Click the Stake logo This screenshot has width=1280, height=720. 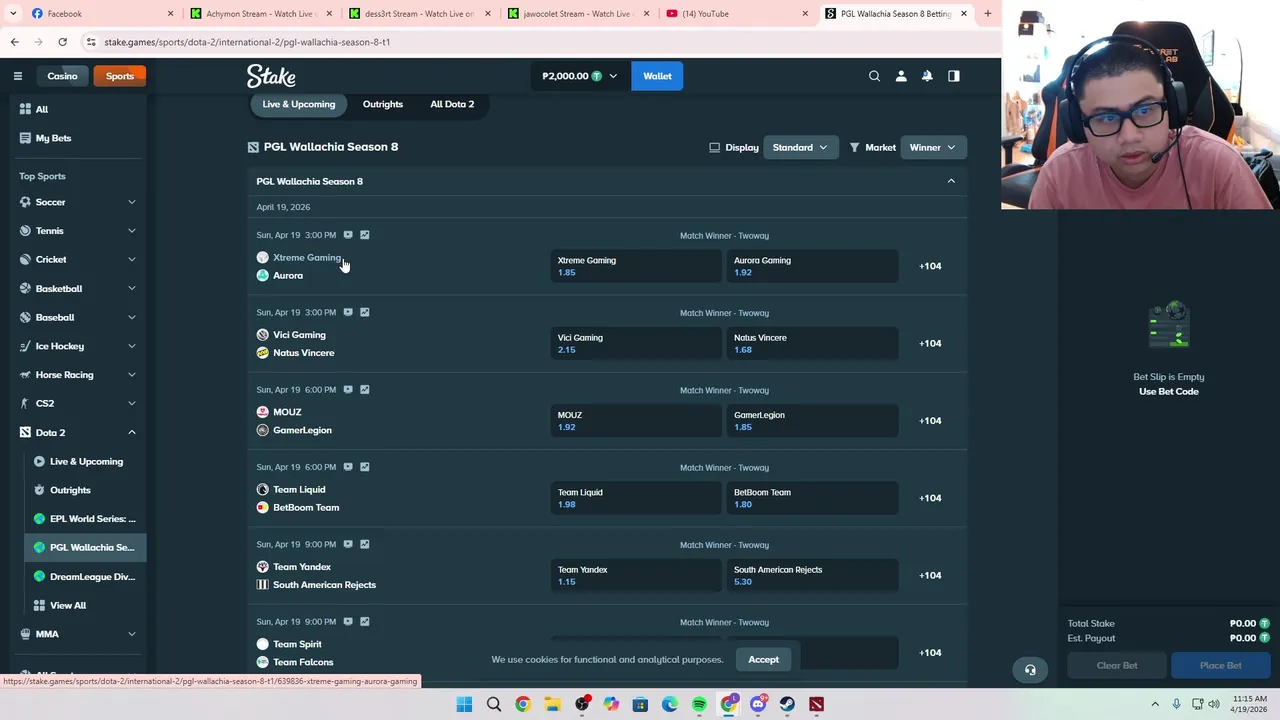(271, 76)
